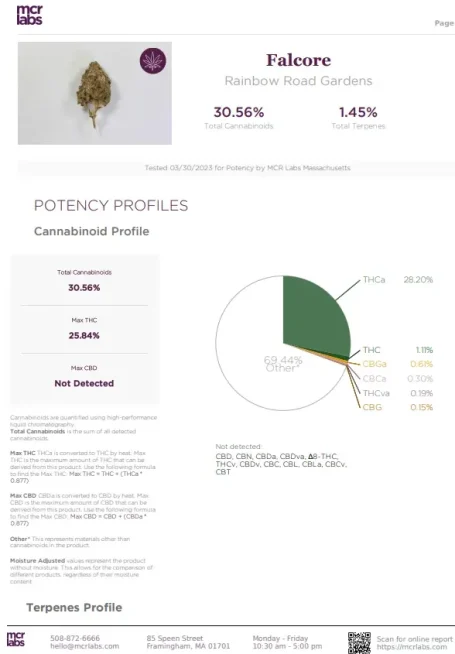The height and width of the screenshot is (654, 455).
Task: Click the 508-872-6666 phone number
Action: tap(75, 638)
